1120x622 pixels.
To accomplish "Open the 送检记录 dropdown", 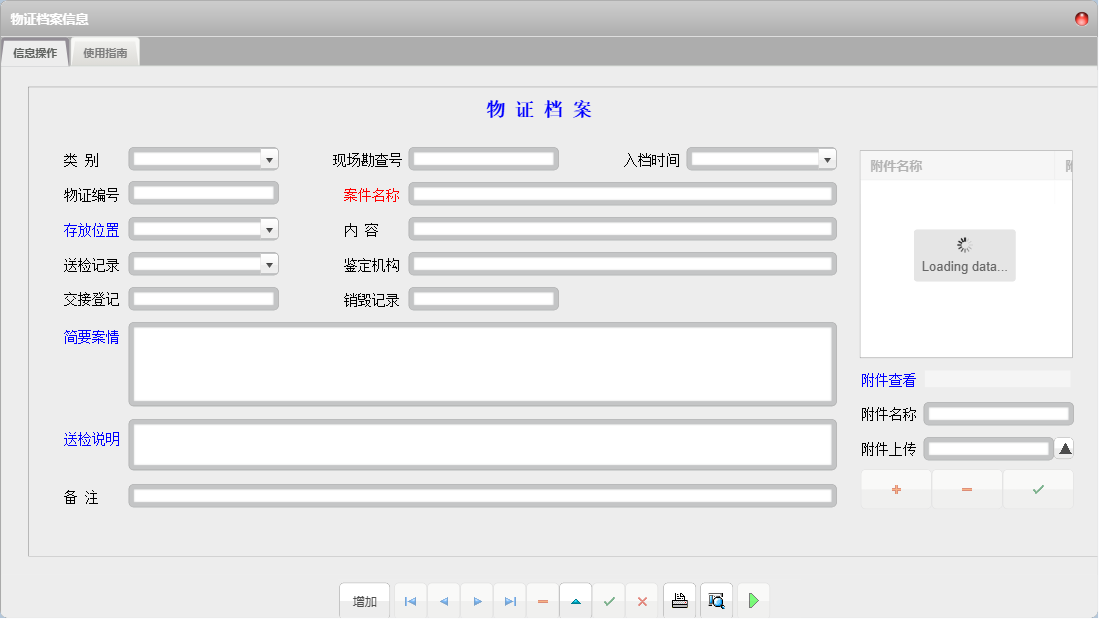I will (268, 263).
